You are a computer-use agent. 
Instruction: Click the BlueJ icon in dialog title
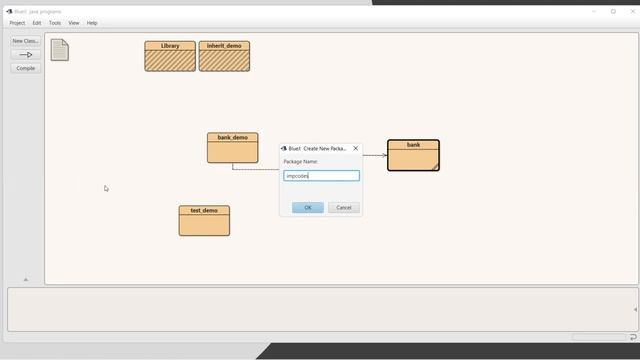(284, 149)
